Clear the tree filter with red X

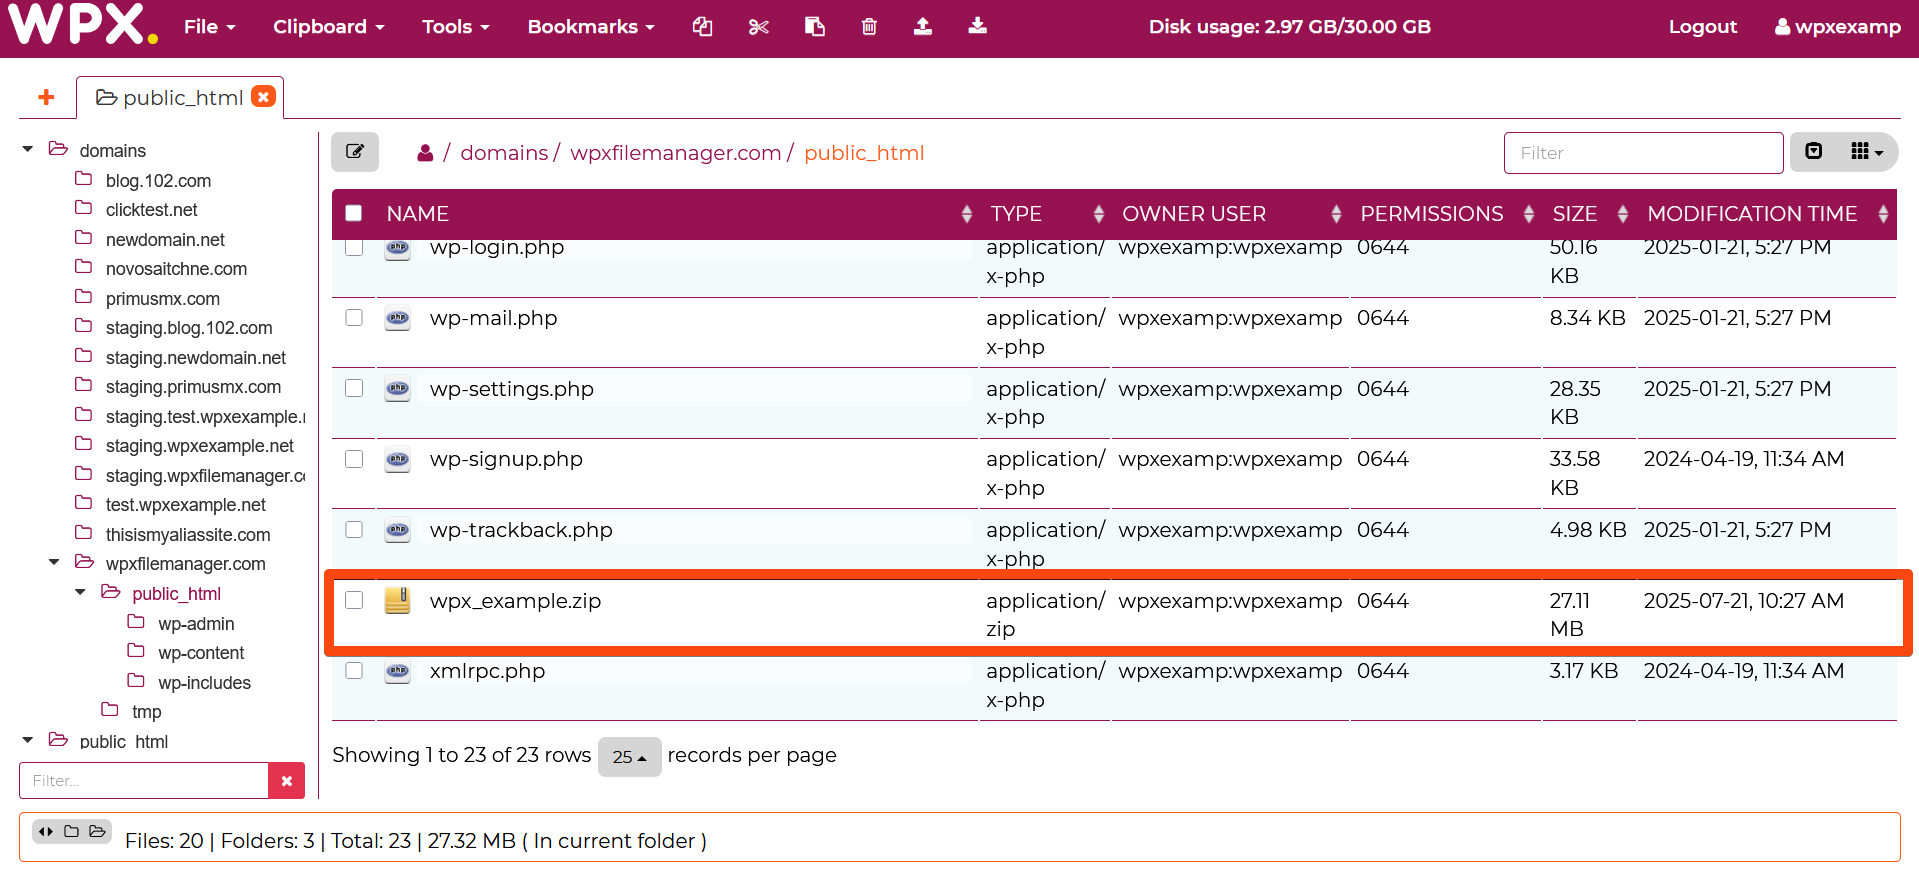[x=287, y=781]
